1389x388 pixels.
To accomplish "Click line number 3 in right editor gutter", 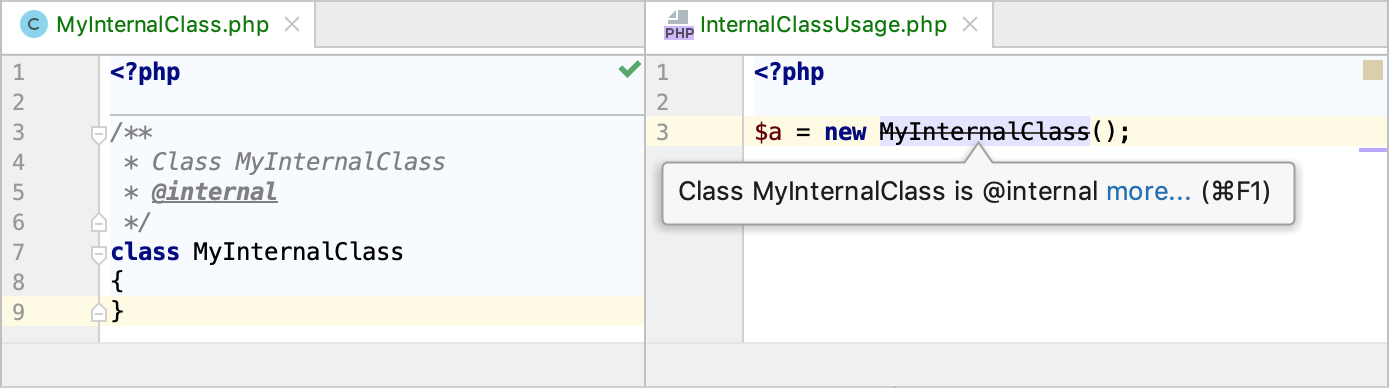I will 662,132.
